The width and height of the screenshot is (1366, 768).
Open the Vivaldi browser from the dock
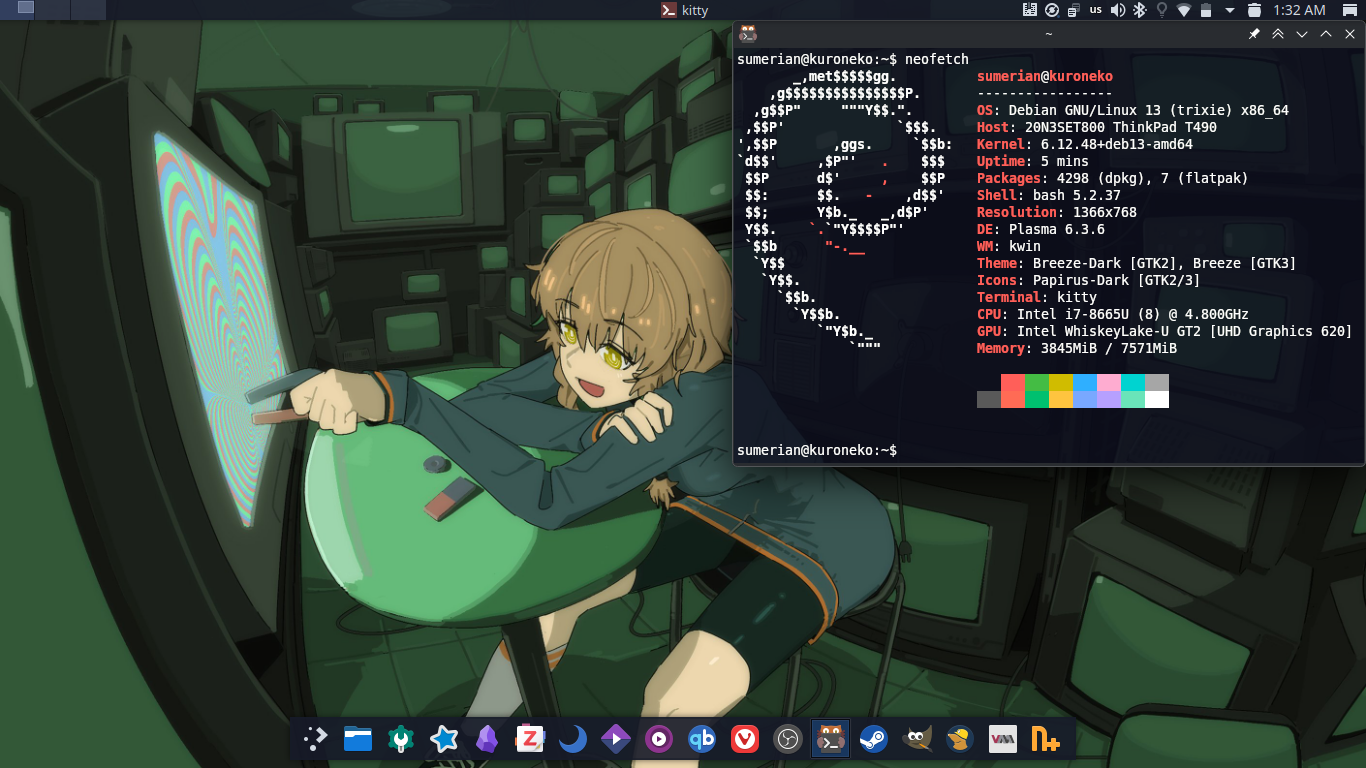pos(744,739)
